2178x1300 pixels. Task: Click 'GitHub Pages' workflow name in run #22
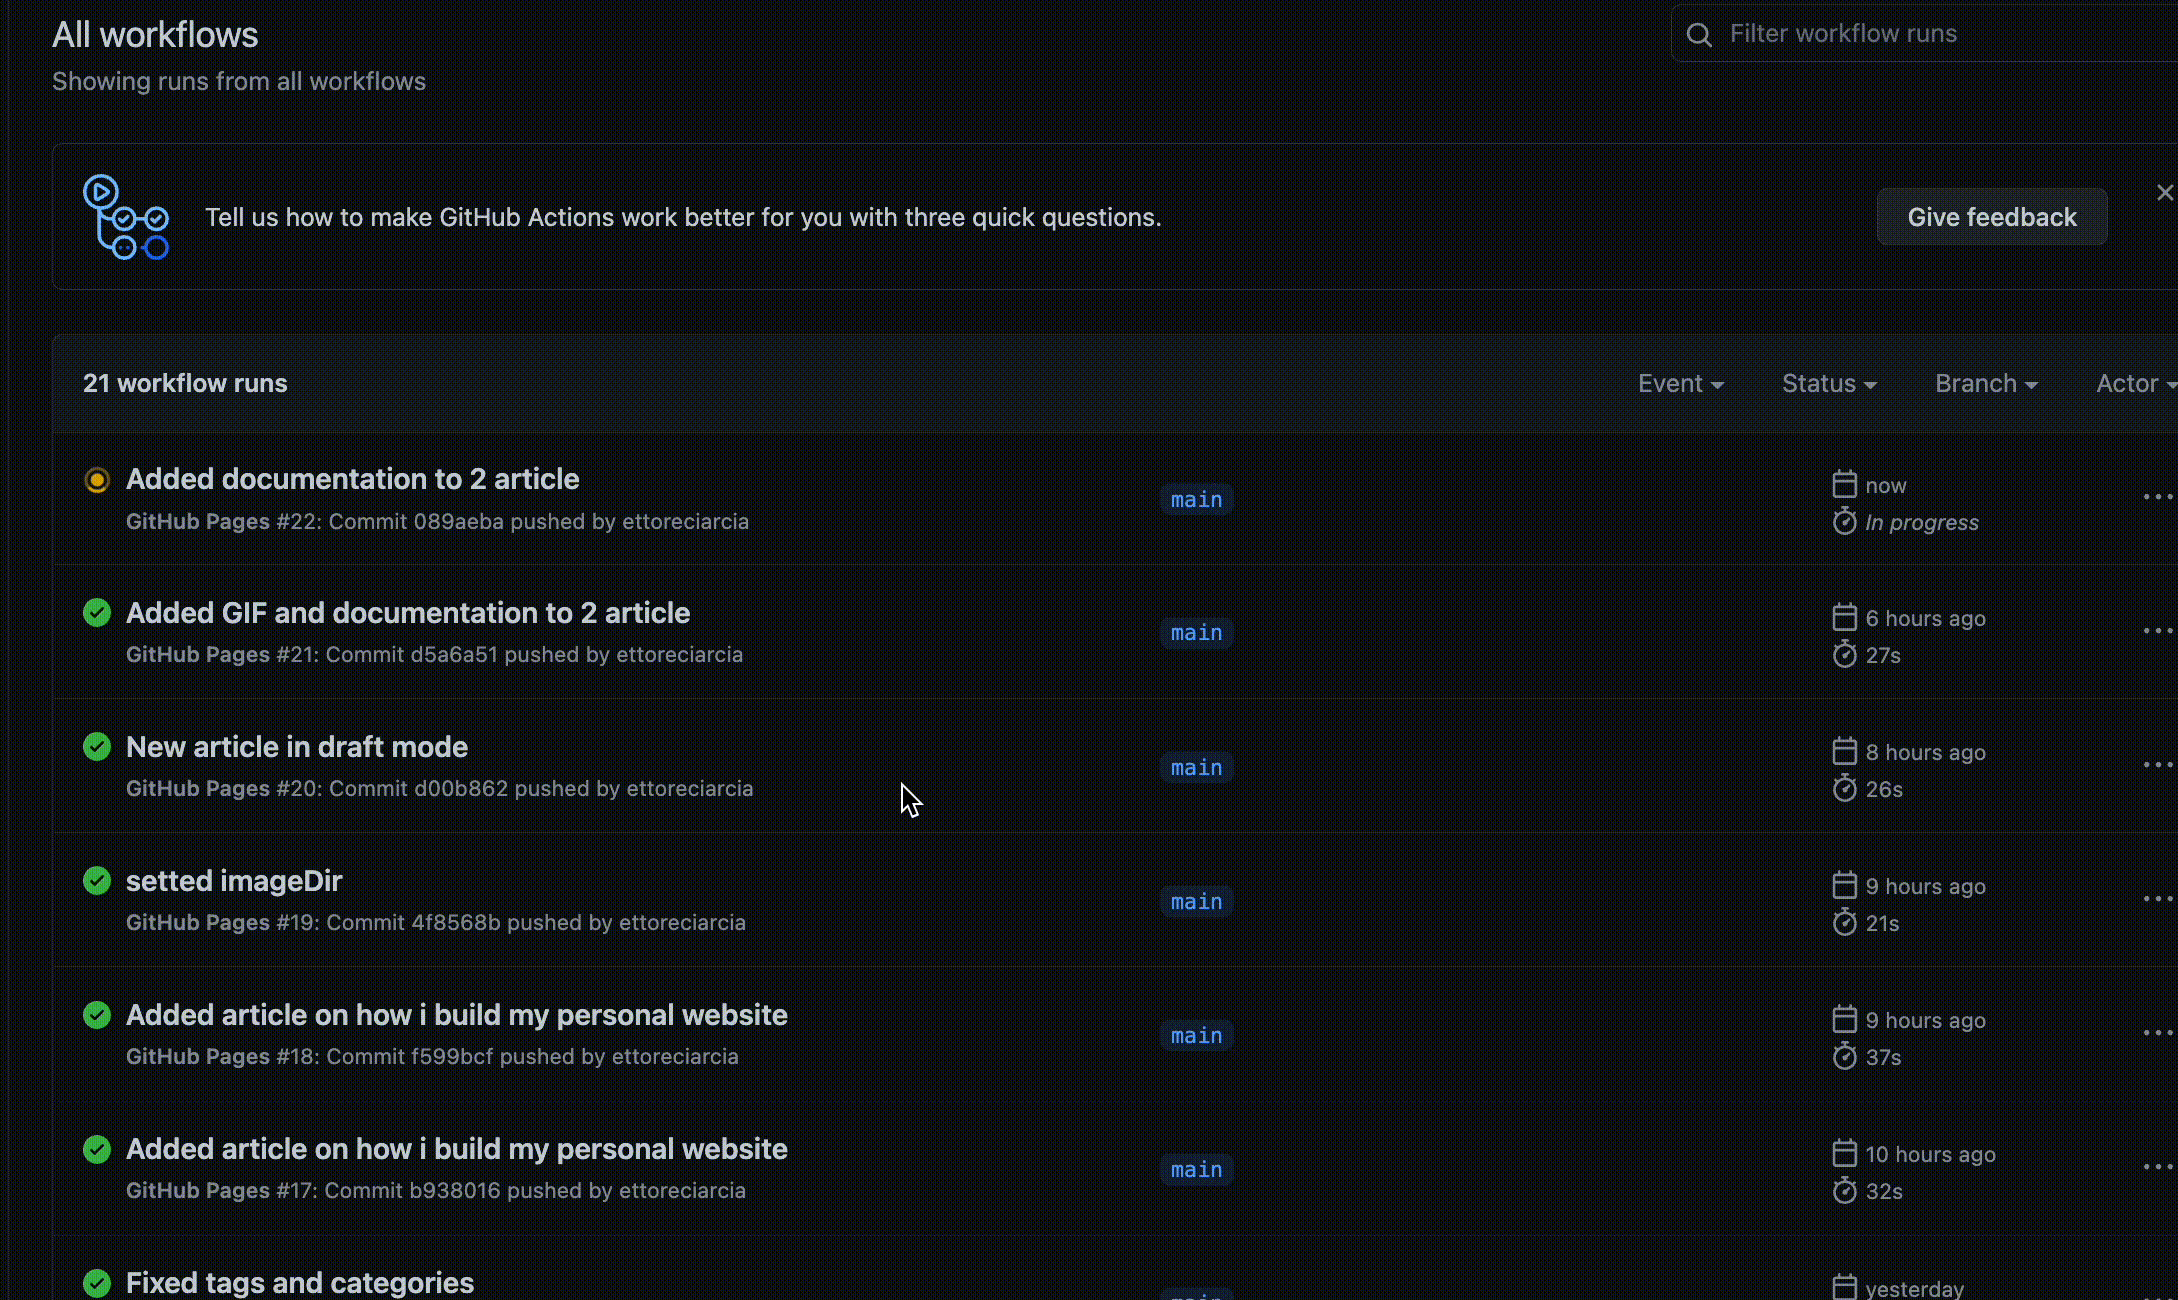(x=198, y=521)
